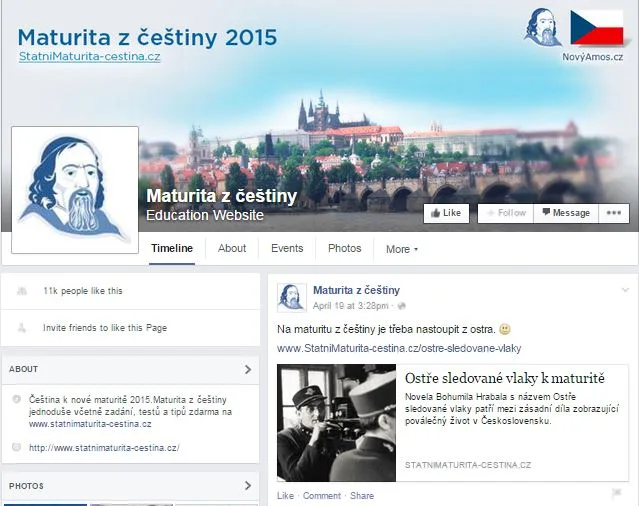Click the Comenius logo in cover corner
Image resolution: width=639 pixels, height=506 pixels.
[x=542, y=27]
